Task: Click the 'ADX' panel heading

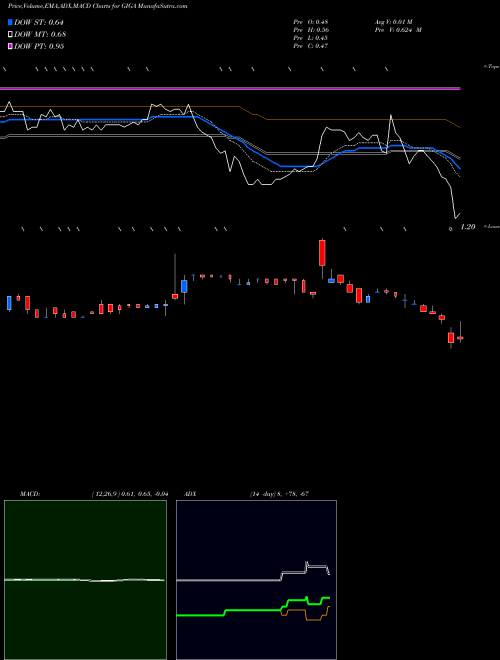Action: click(x=190, y=494)
